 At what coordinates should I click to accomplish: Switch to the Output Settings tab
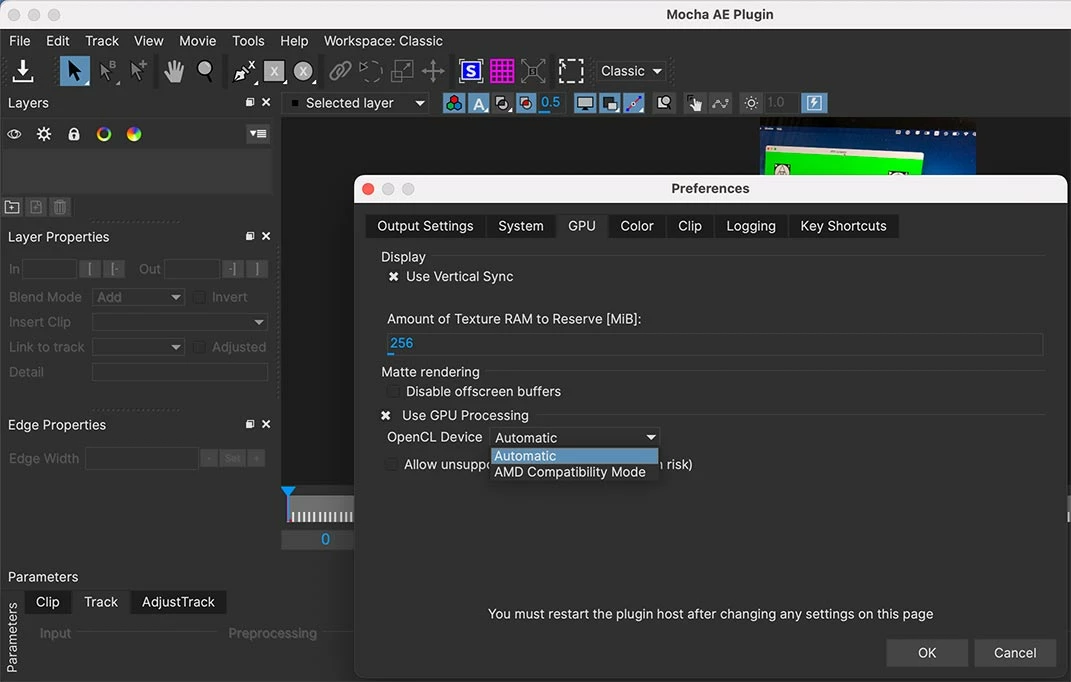coord(426,226)
